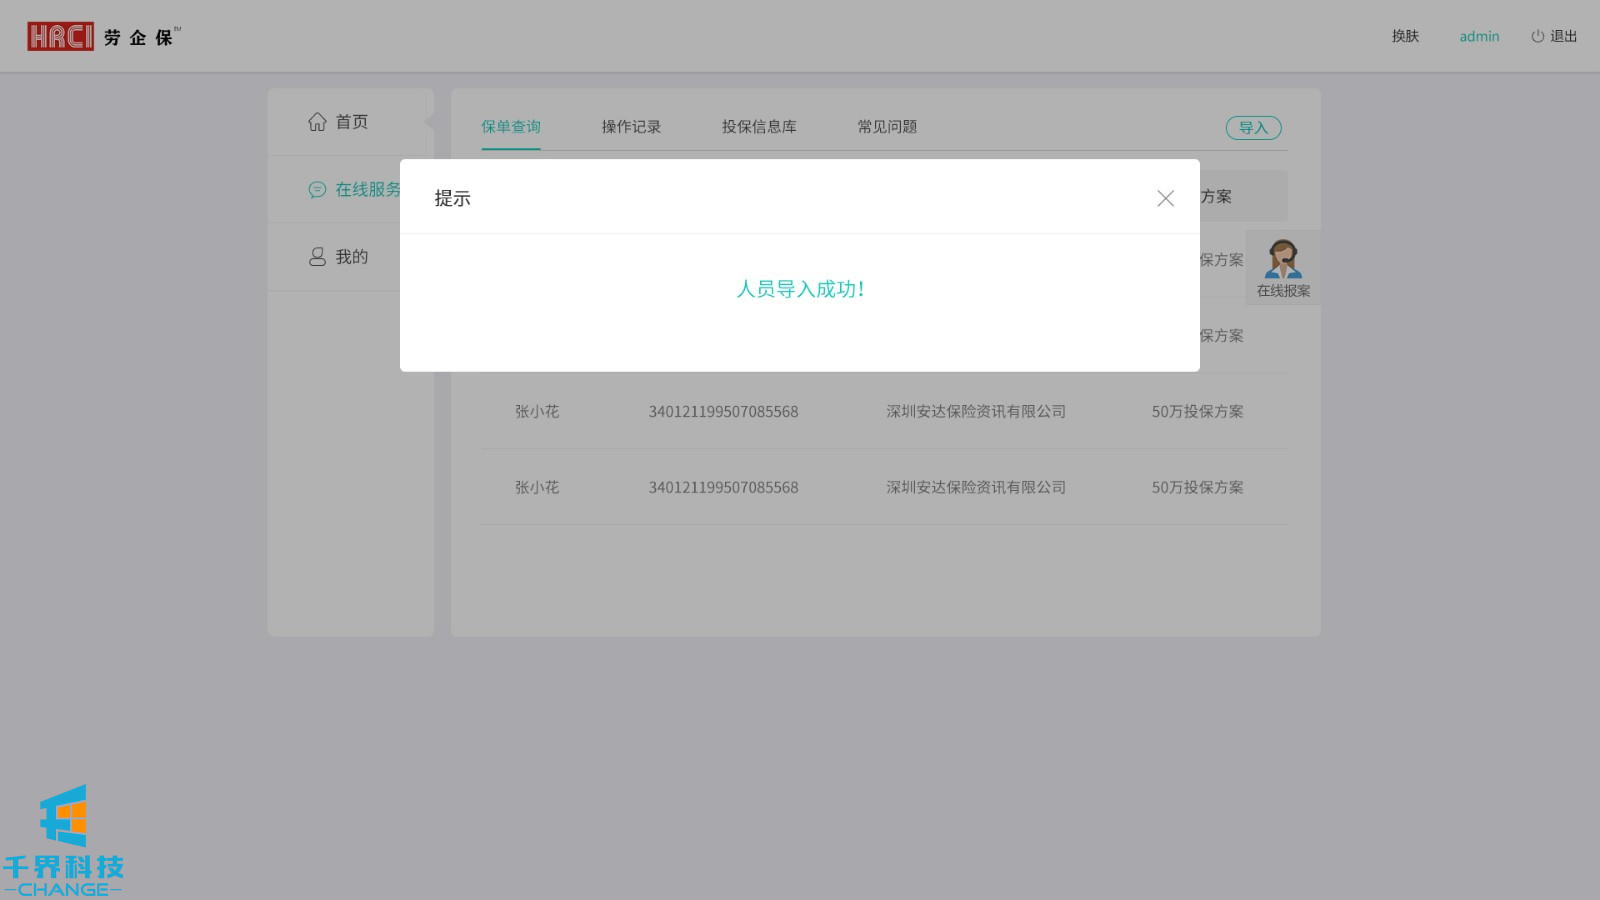Viewport: 1600px width, 900px height.
Task: Click the power icon next to 退出
Action: click(1537, 36)
